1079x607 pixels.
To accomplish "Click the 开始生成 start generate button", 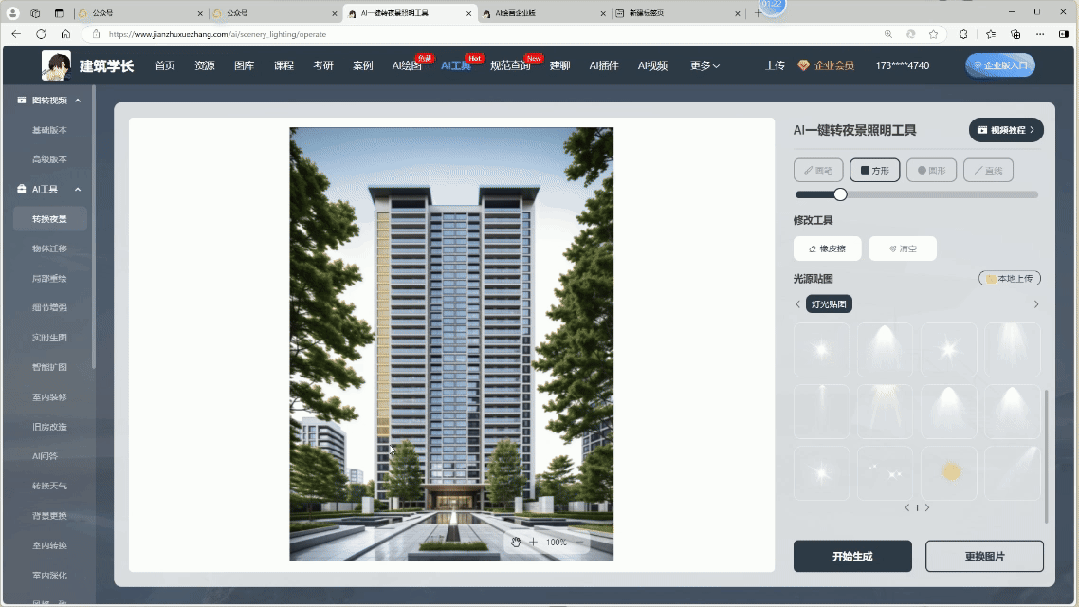I will point(853,556).
